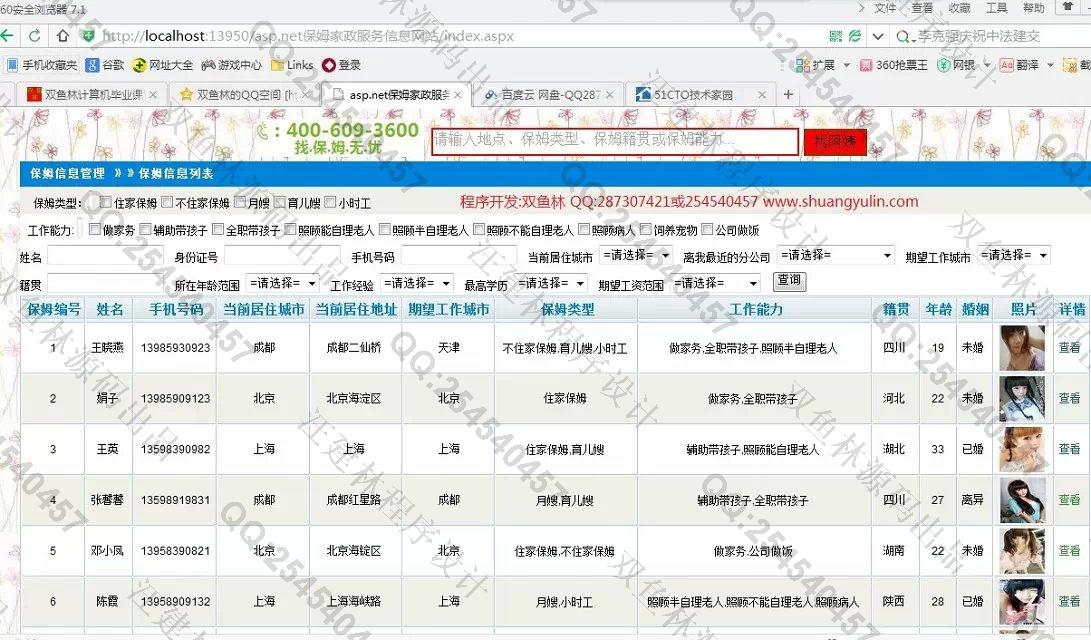Go to browser home page icon
Screen dimensions: 1091x640
(63, 35)
